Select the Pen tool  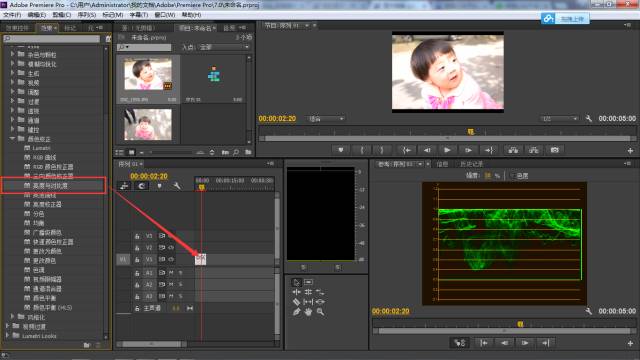[297, 311]
